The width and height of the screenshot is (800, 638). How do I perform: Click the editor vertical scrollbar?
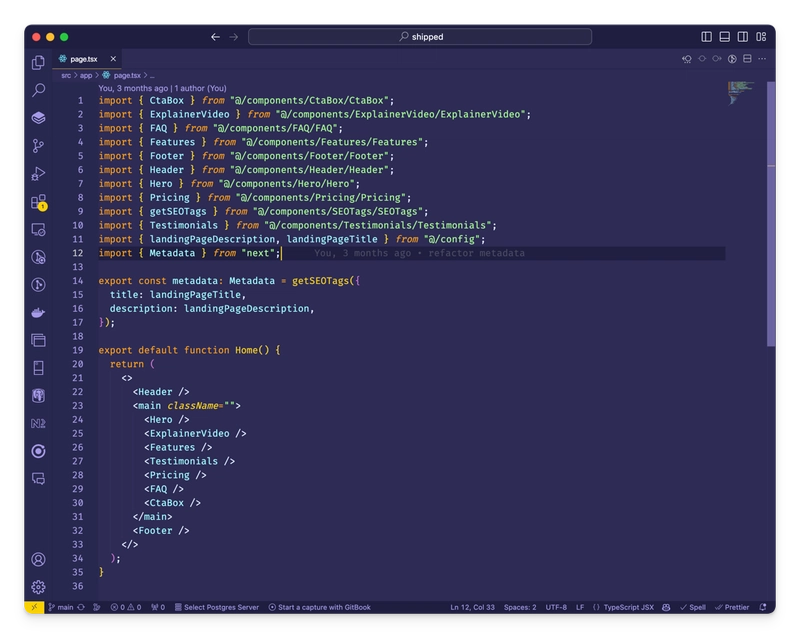[x=771, y=214]
